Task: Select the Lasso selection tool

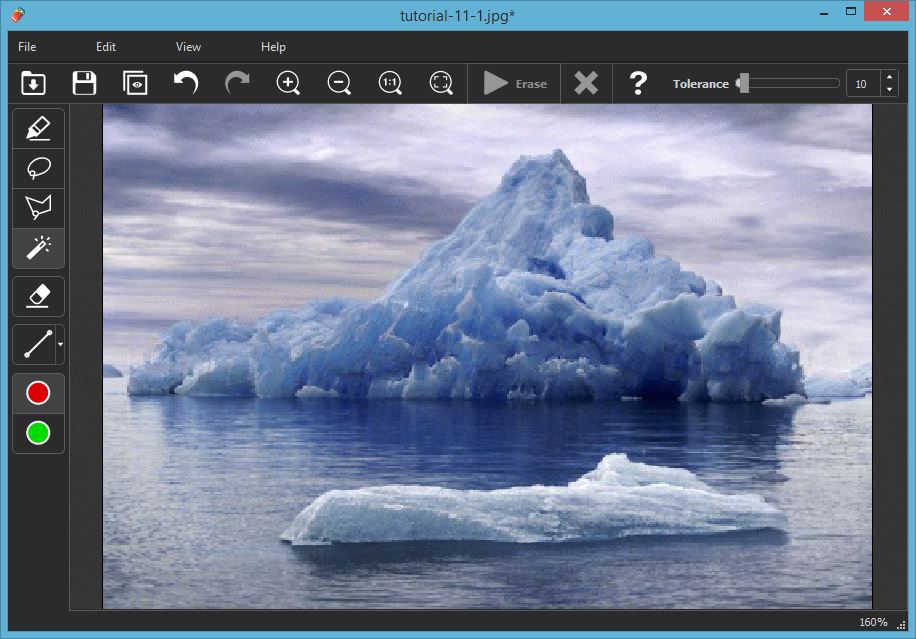Action: pyautogui.click(x=37, y=168)
